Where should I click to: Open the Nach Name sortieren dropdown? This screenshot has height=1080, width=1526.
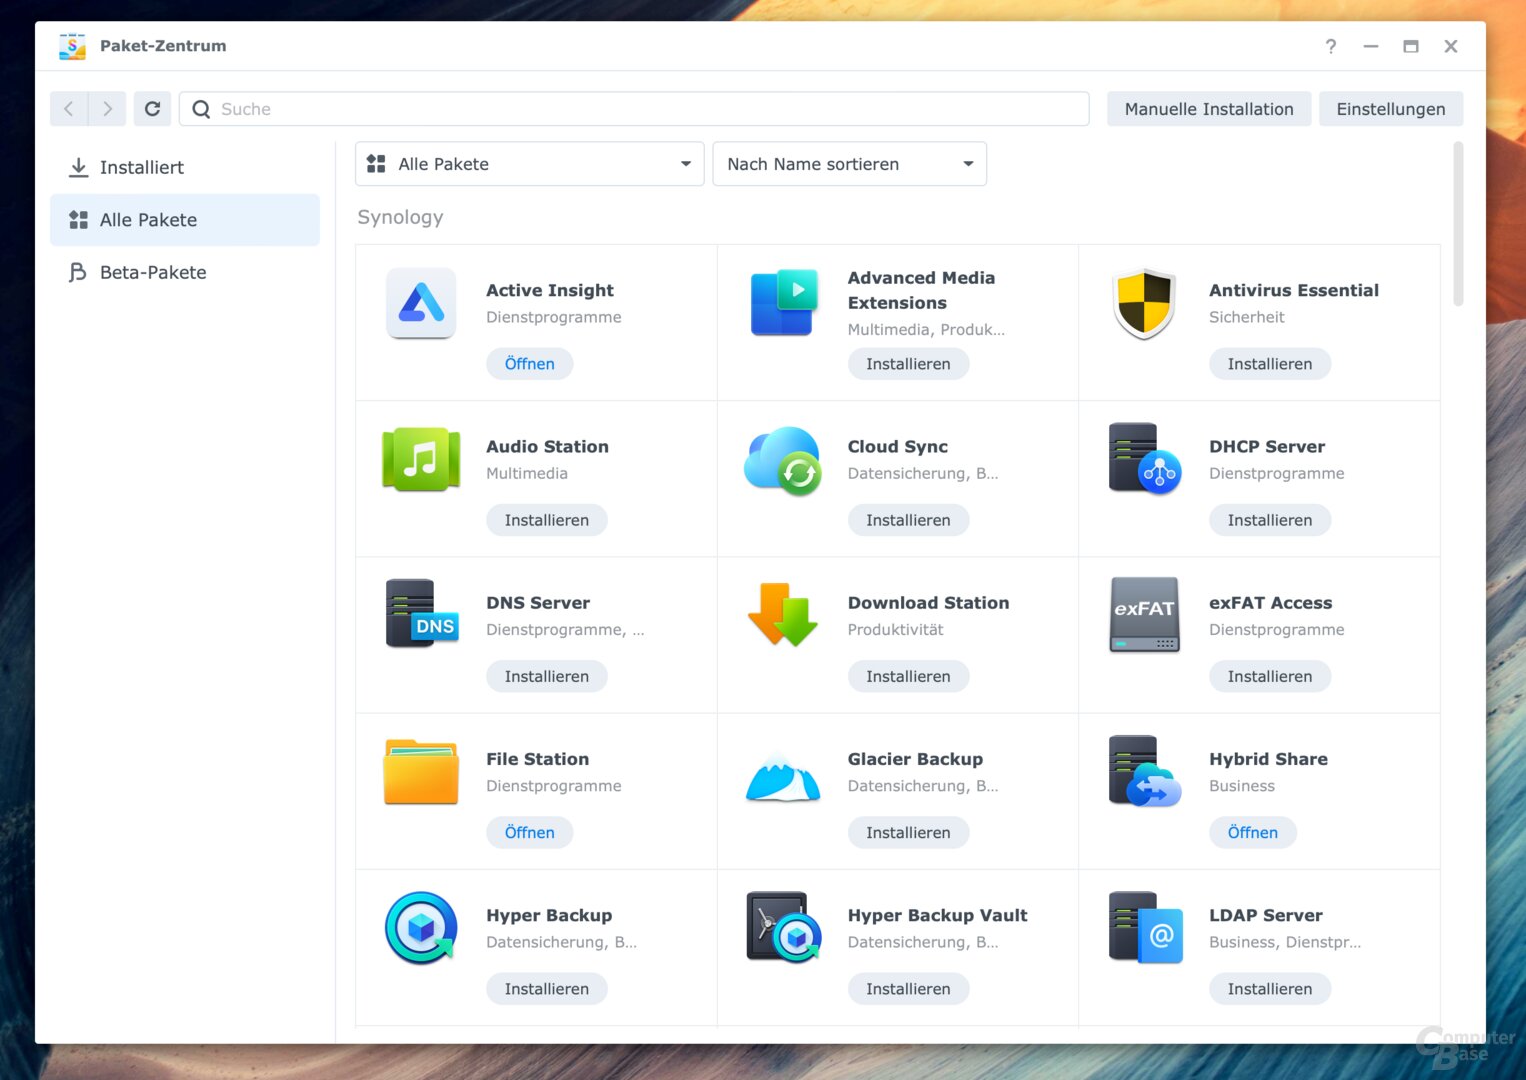coord(850,164)
